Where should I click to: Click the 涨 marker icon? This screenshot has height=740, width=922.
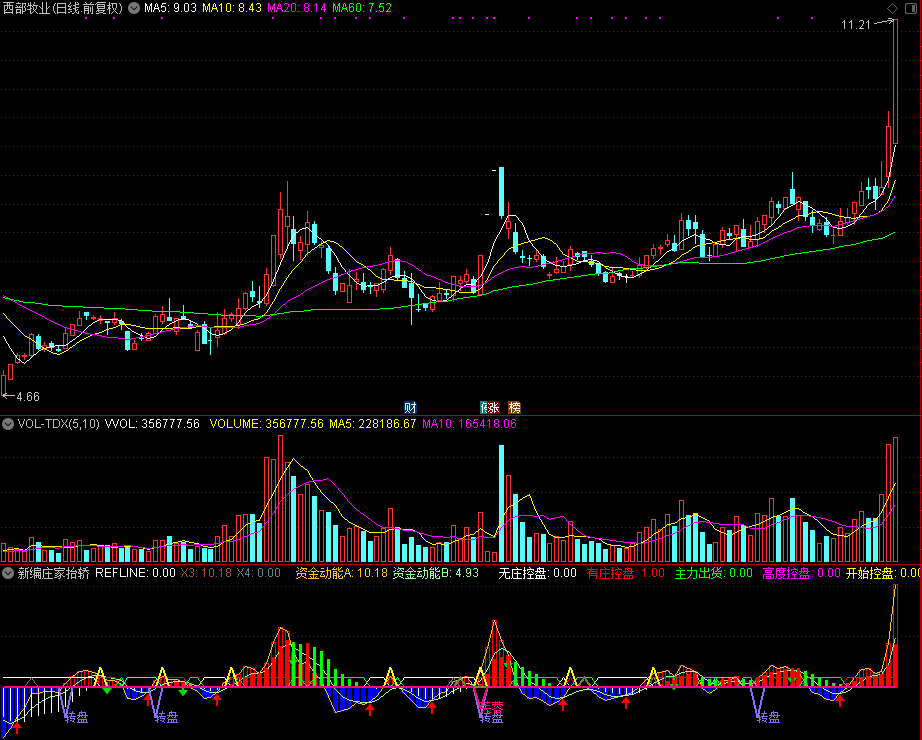493,407
